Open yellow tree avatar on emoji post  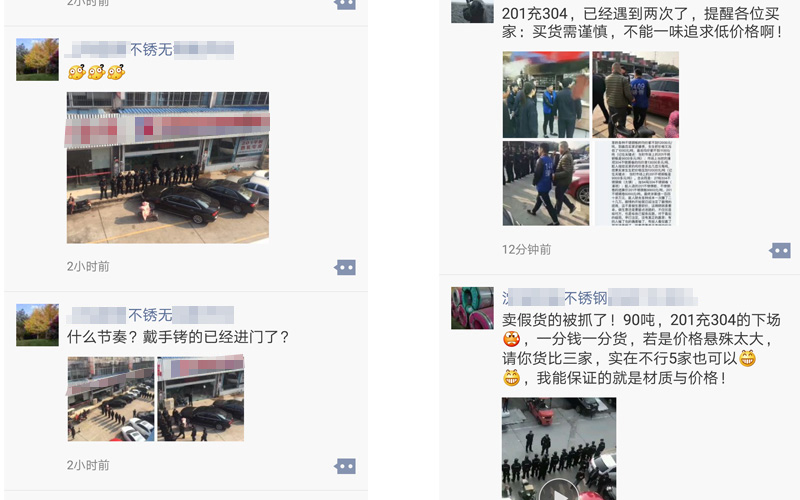37,59
